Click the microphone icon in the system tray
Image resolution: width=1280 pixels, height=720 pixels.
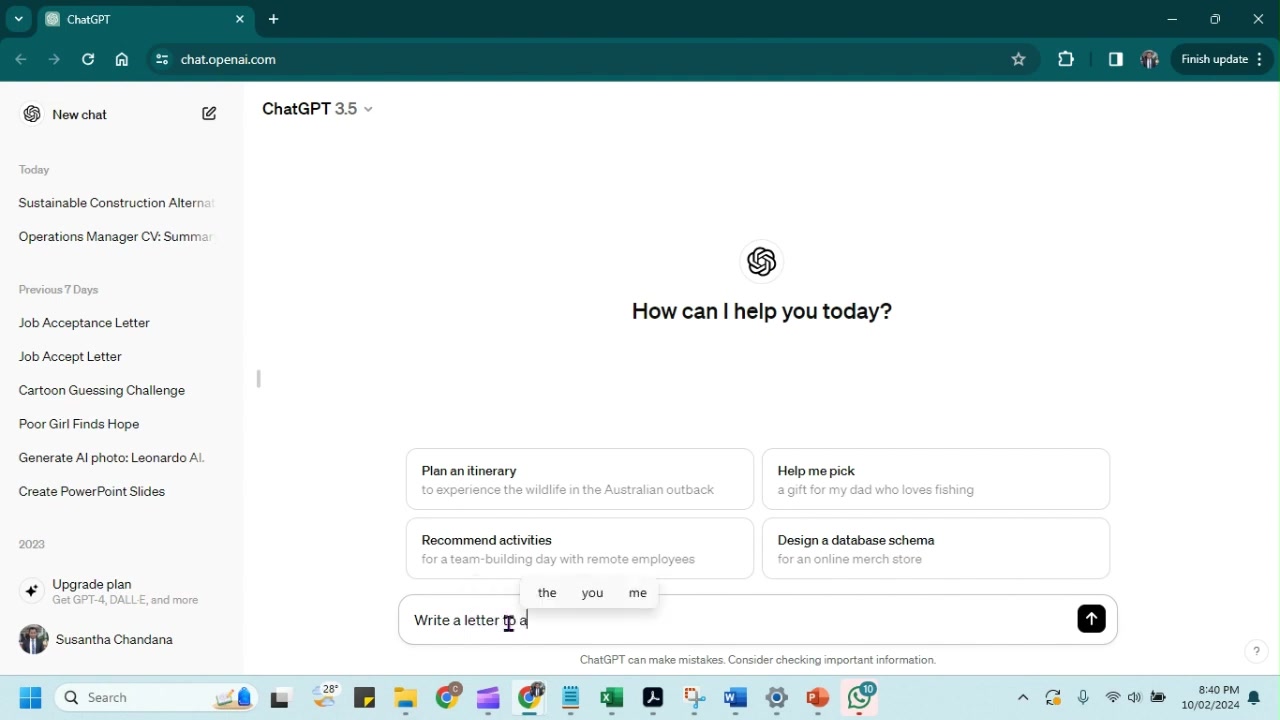coord(1083,697)
